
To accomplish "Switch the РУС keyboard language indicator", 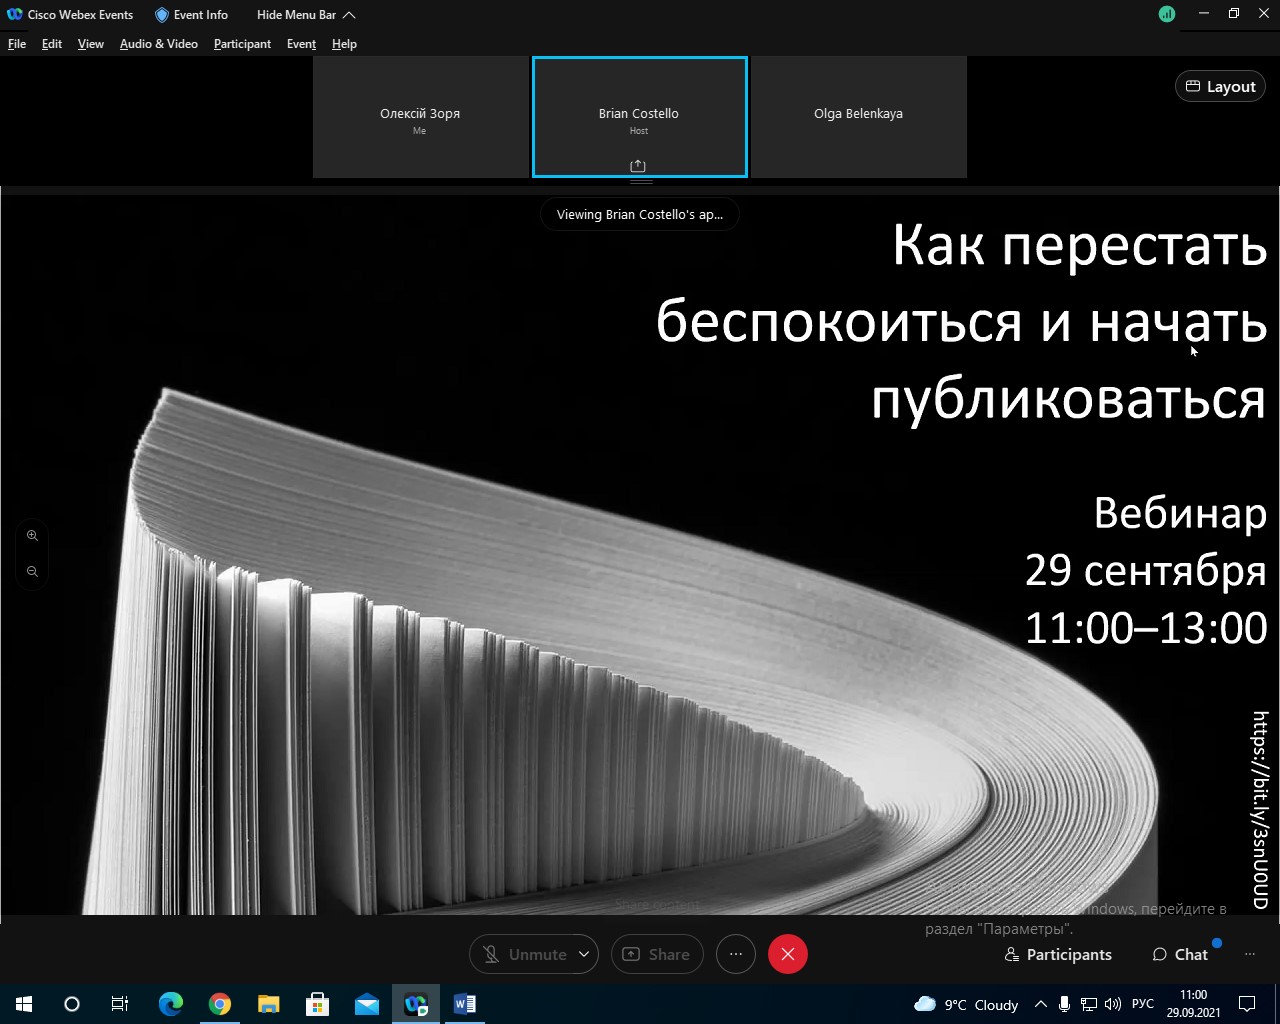I will (x=1143, y=1004).
